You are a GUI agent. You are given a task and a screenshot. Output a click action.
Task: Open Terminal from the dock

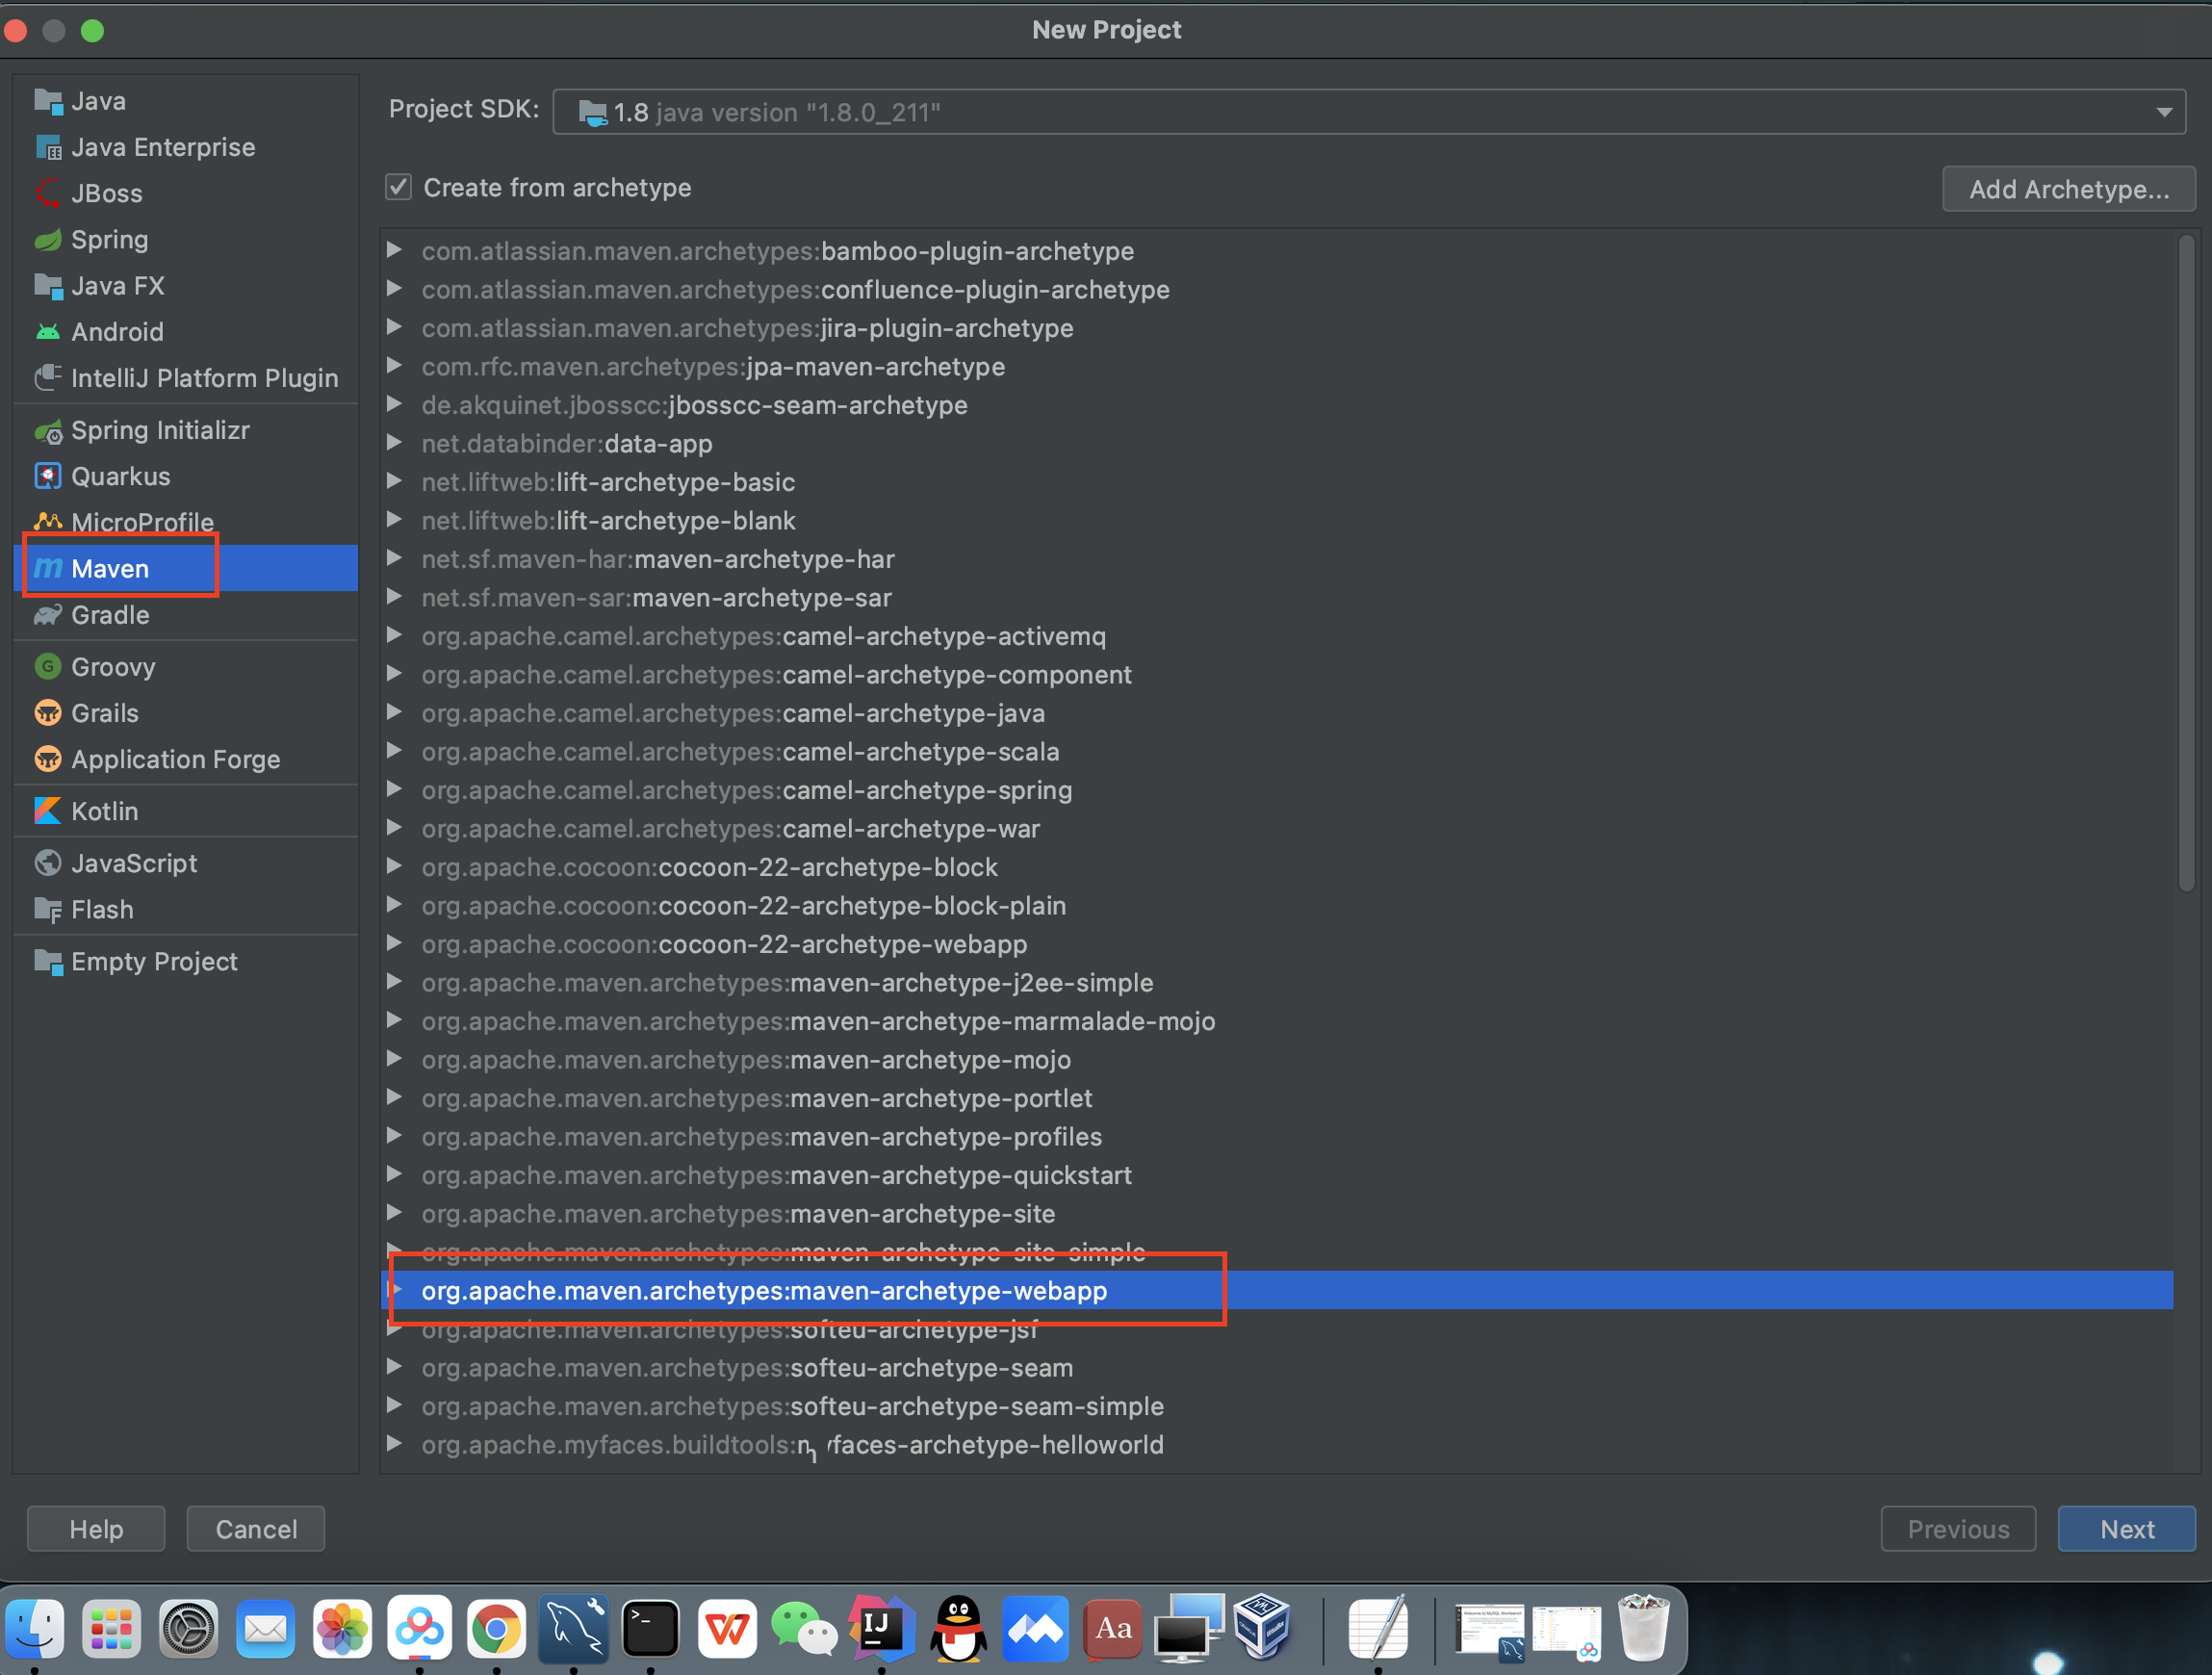650,1627
